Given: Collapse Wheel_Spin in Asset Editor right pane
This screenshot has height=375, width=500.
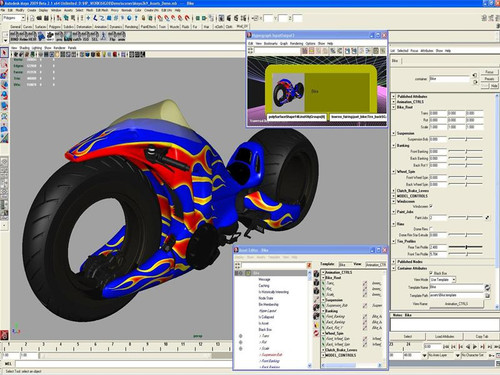Looking at the screenshot, I should pos(323,333).
